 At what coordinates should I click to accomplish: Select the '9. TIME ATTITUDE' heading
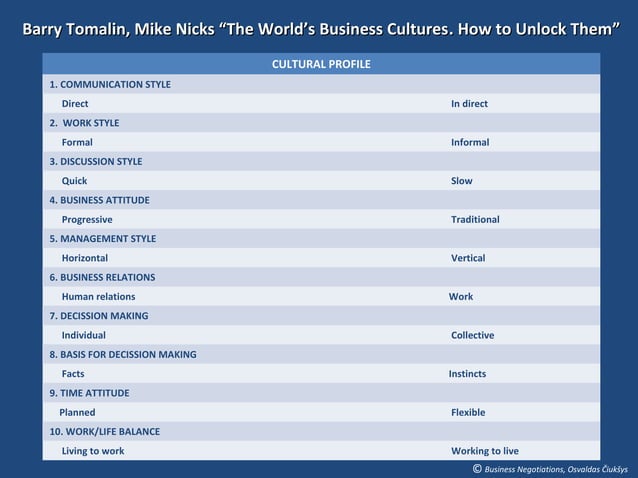pyautogui.click(x=89, y=393)
